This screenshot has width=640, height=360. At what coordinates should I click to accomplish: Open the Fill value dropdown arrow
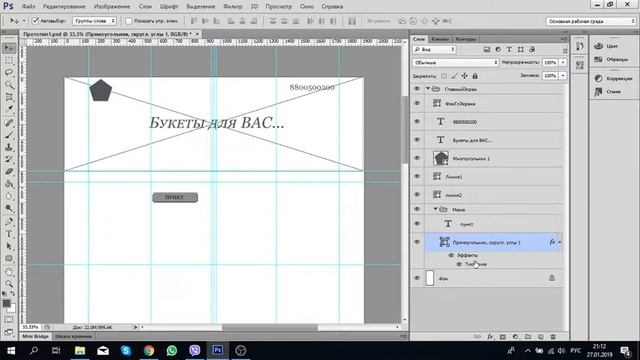[x=563, y=76]
